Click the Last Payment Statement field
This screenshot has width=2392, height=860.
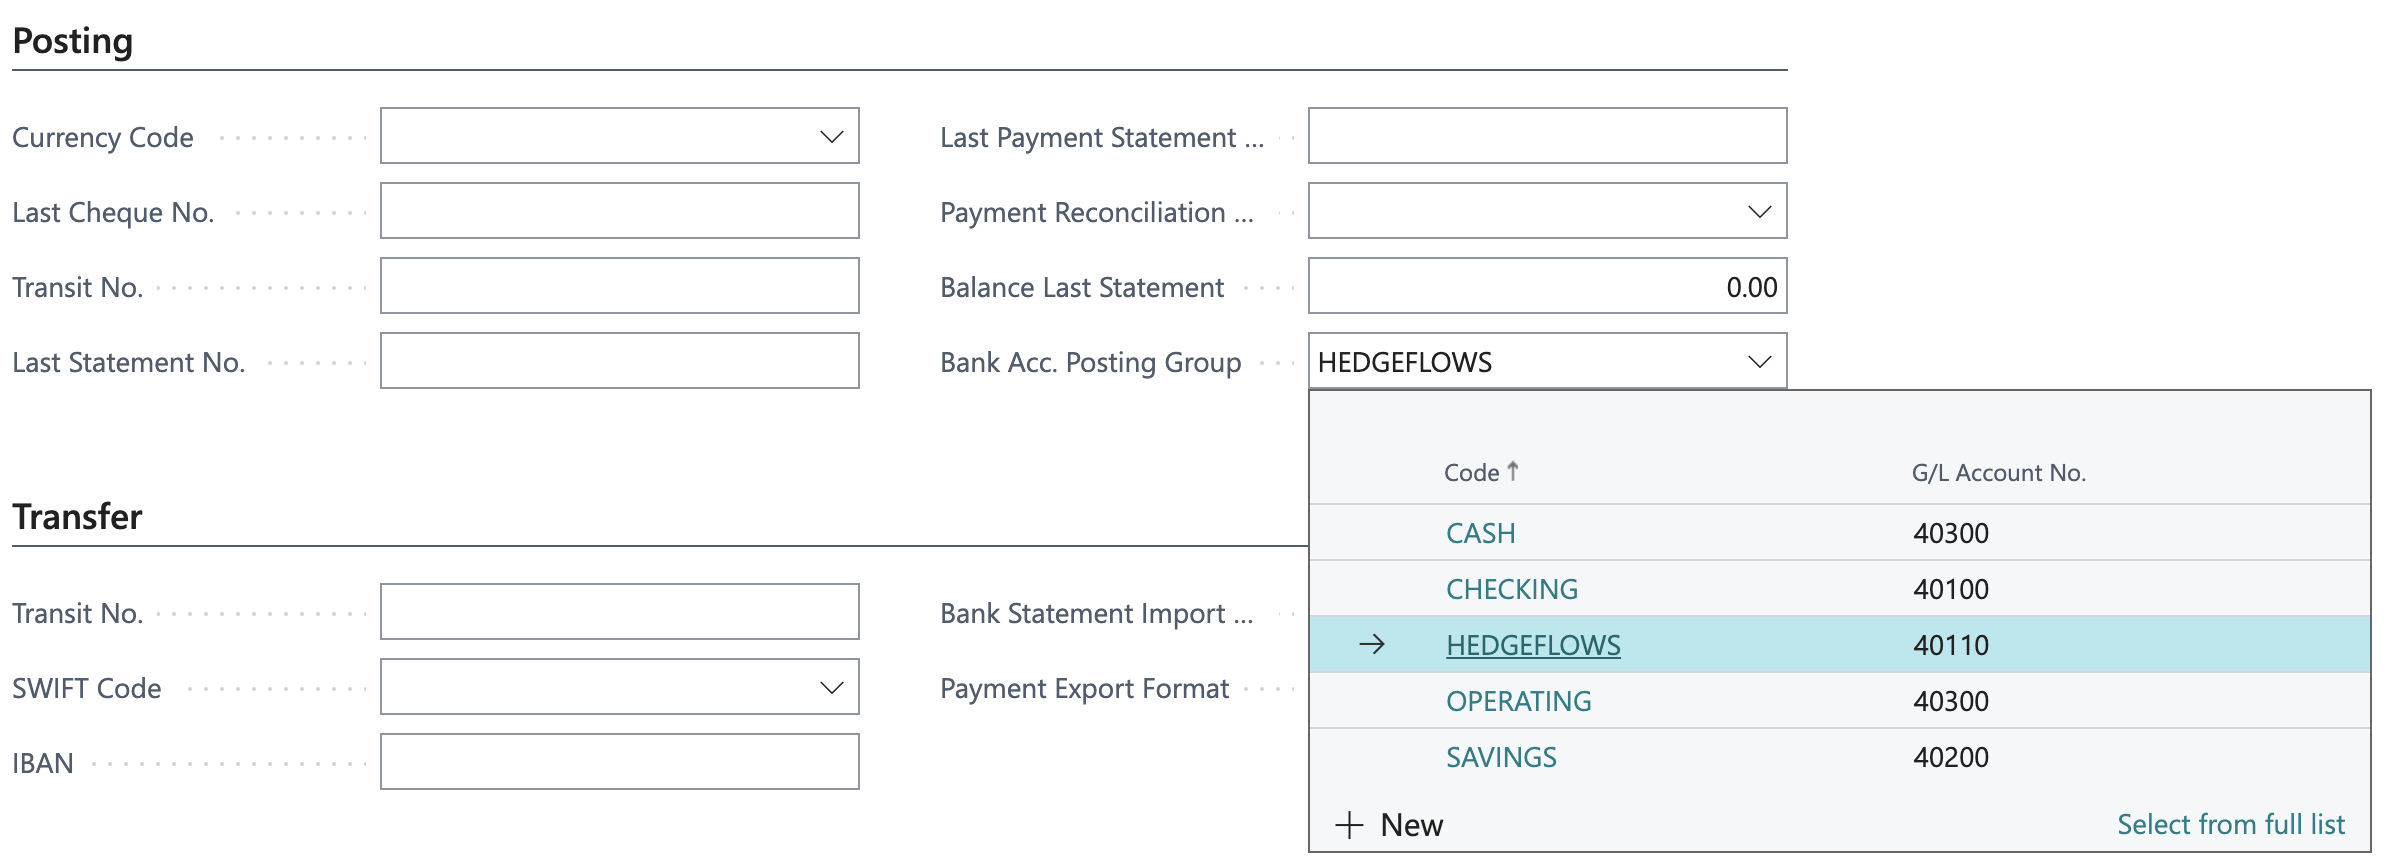click(x=1546, y=136)
